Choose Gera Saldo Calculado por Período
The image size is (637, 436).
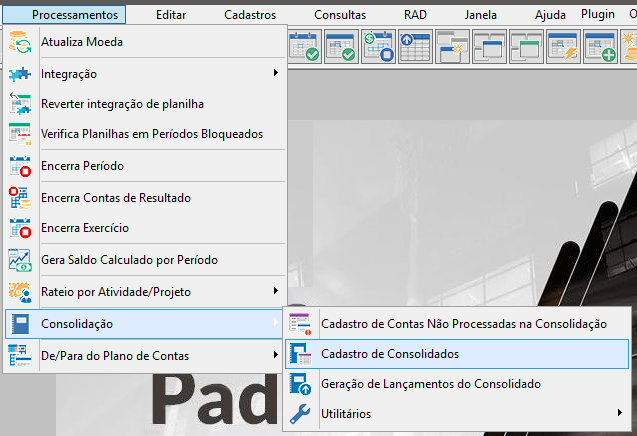(x=144, y=260)
